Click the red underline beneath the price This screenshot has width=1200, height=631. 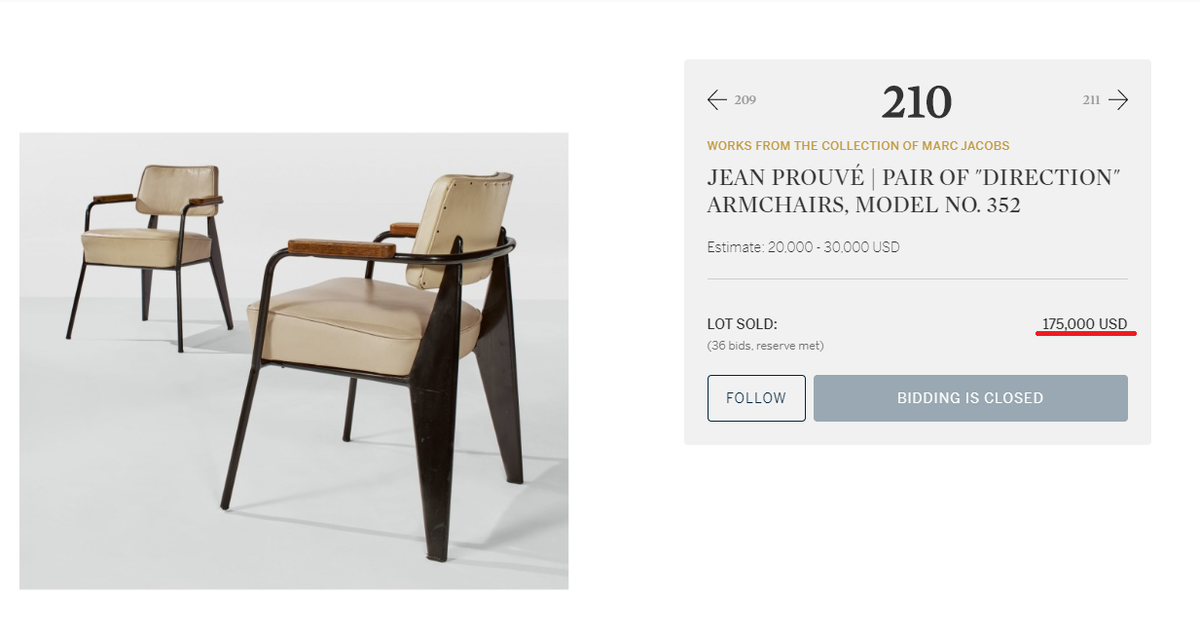click(x=1086, y=335)
